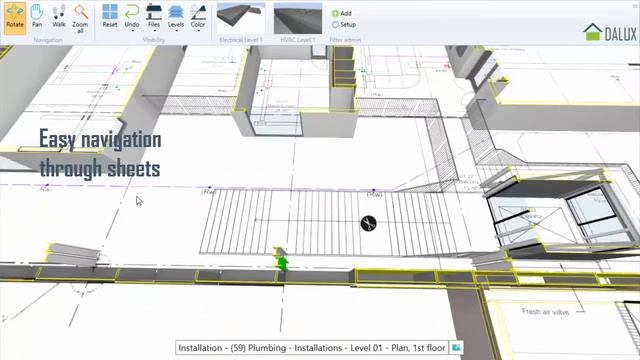Click the green arrow marker on wall
Screen dimensions: 640x360
[x=282, y=263]
